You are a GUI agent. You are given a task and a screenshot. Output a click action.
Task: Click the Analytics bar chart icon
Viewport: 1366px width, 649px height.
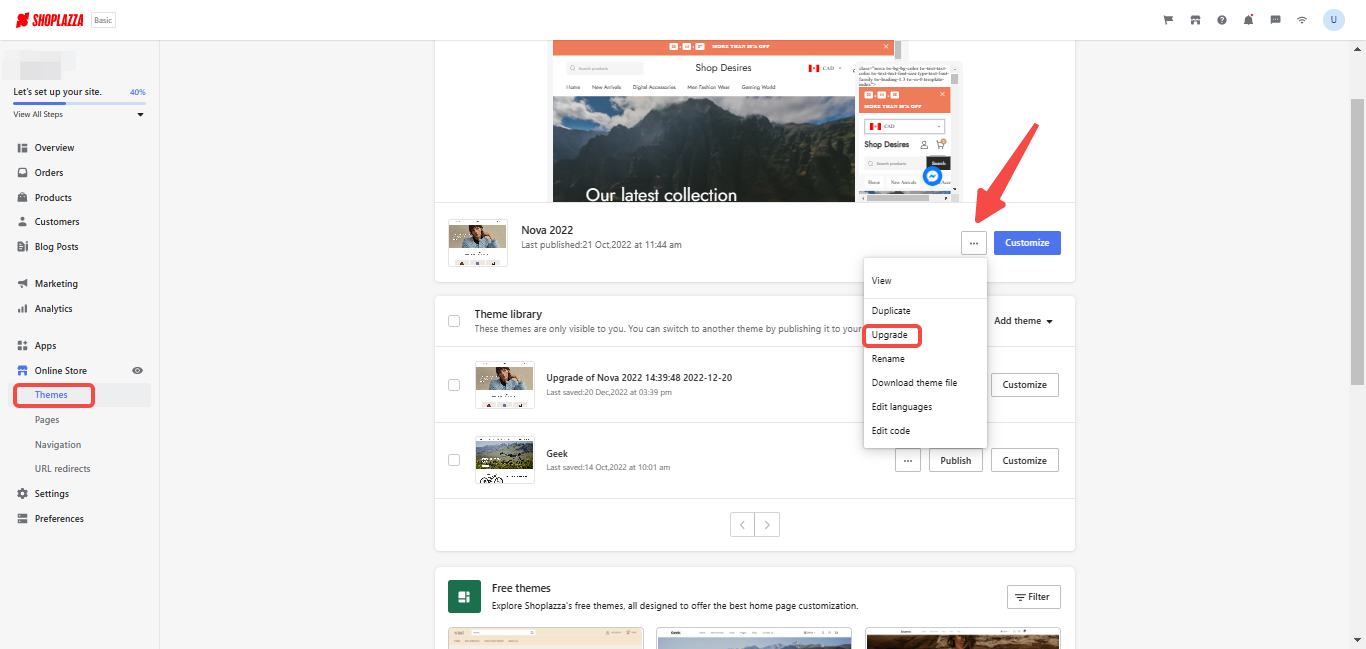[22, 309]
